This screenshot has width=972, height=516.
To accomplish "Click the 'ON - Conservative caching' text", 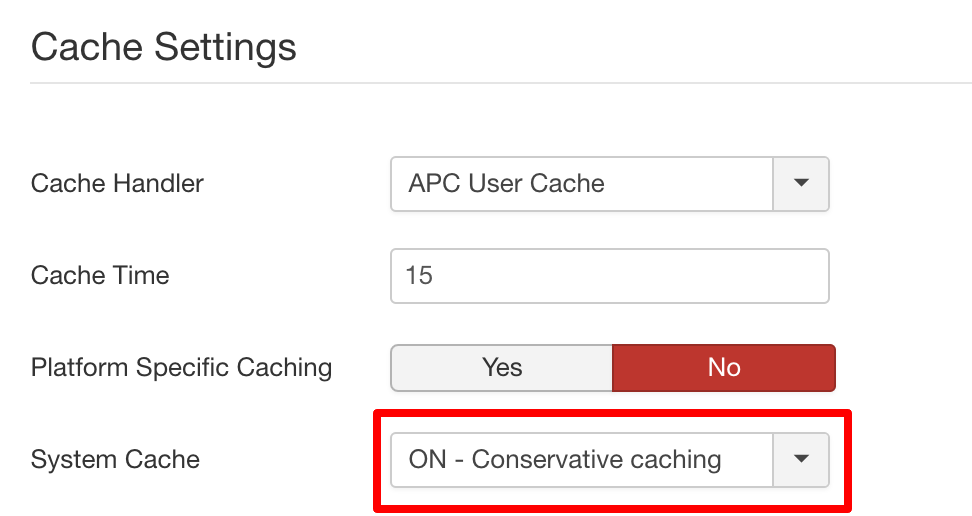I will click(x=564, y=460).
